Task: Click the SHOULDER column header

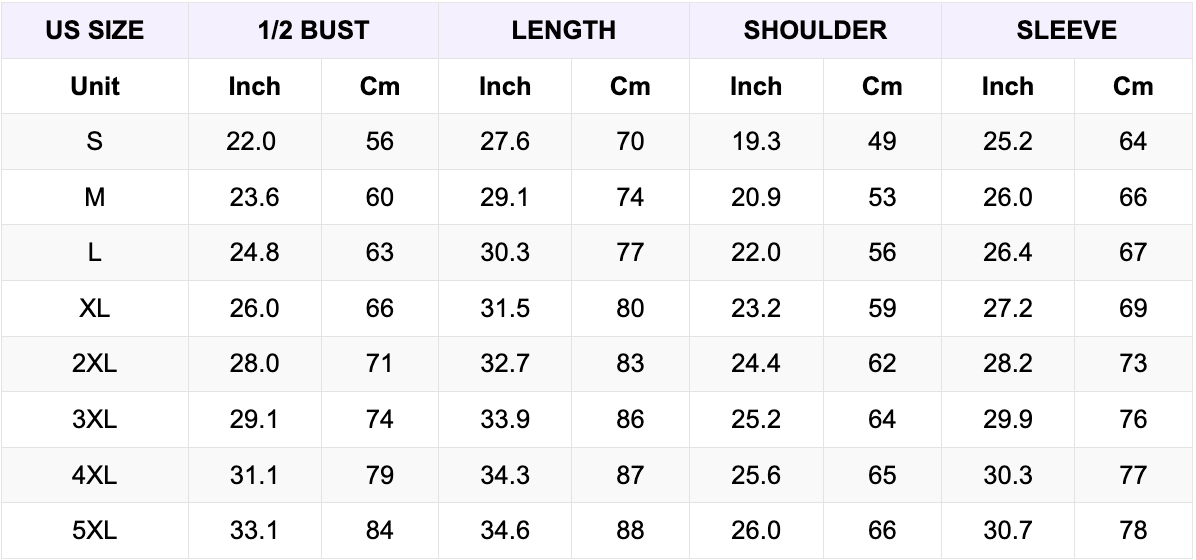Action: (x=815, y=30)
